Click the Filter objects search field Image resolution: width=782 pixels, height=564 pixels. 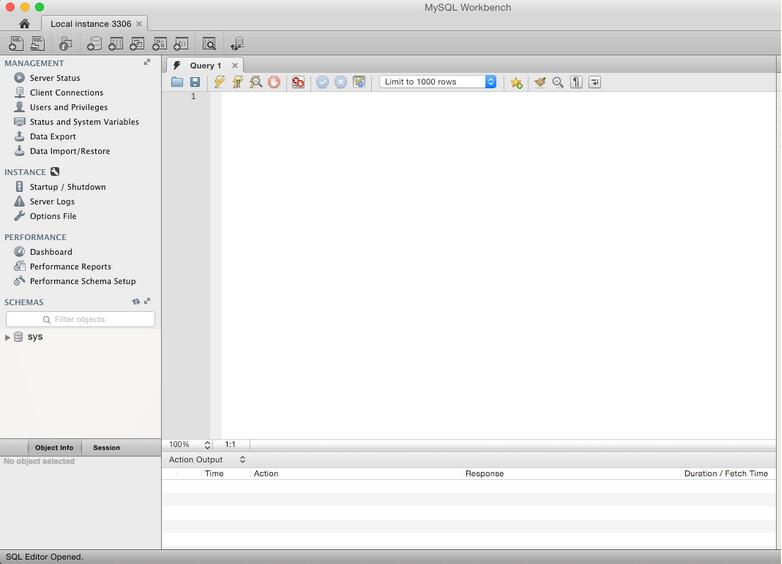click(x=80, y=319)
